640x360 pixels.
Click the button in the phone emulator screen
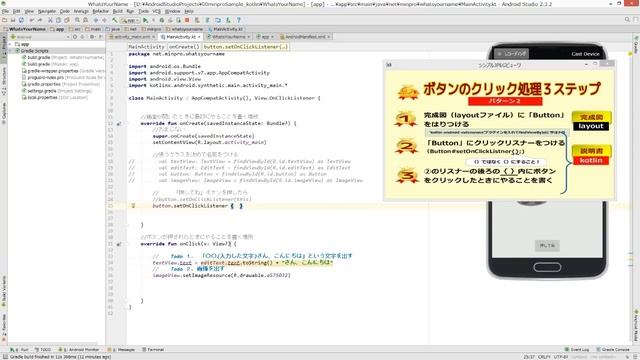tap(547, 246)
